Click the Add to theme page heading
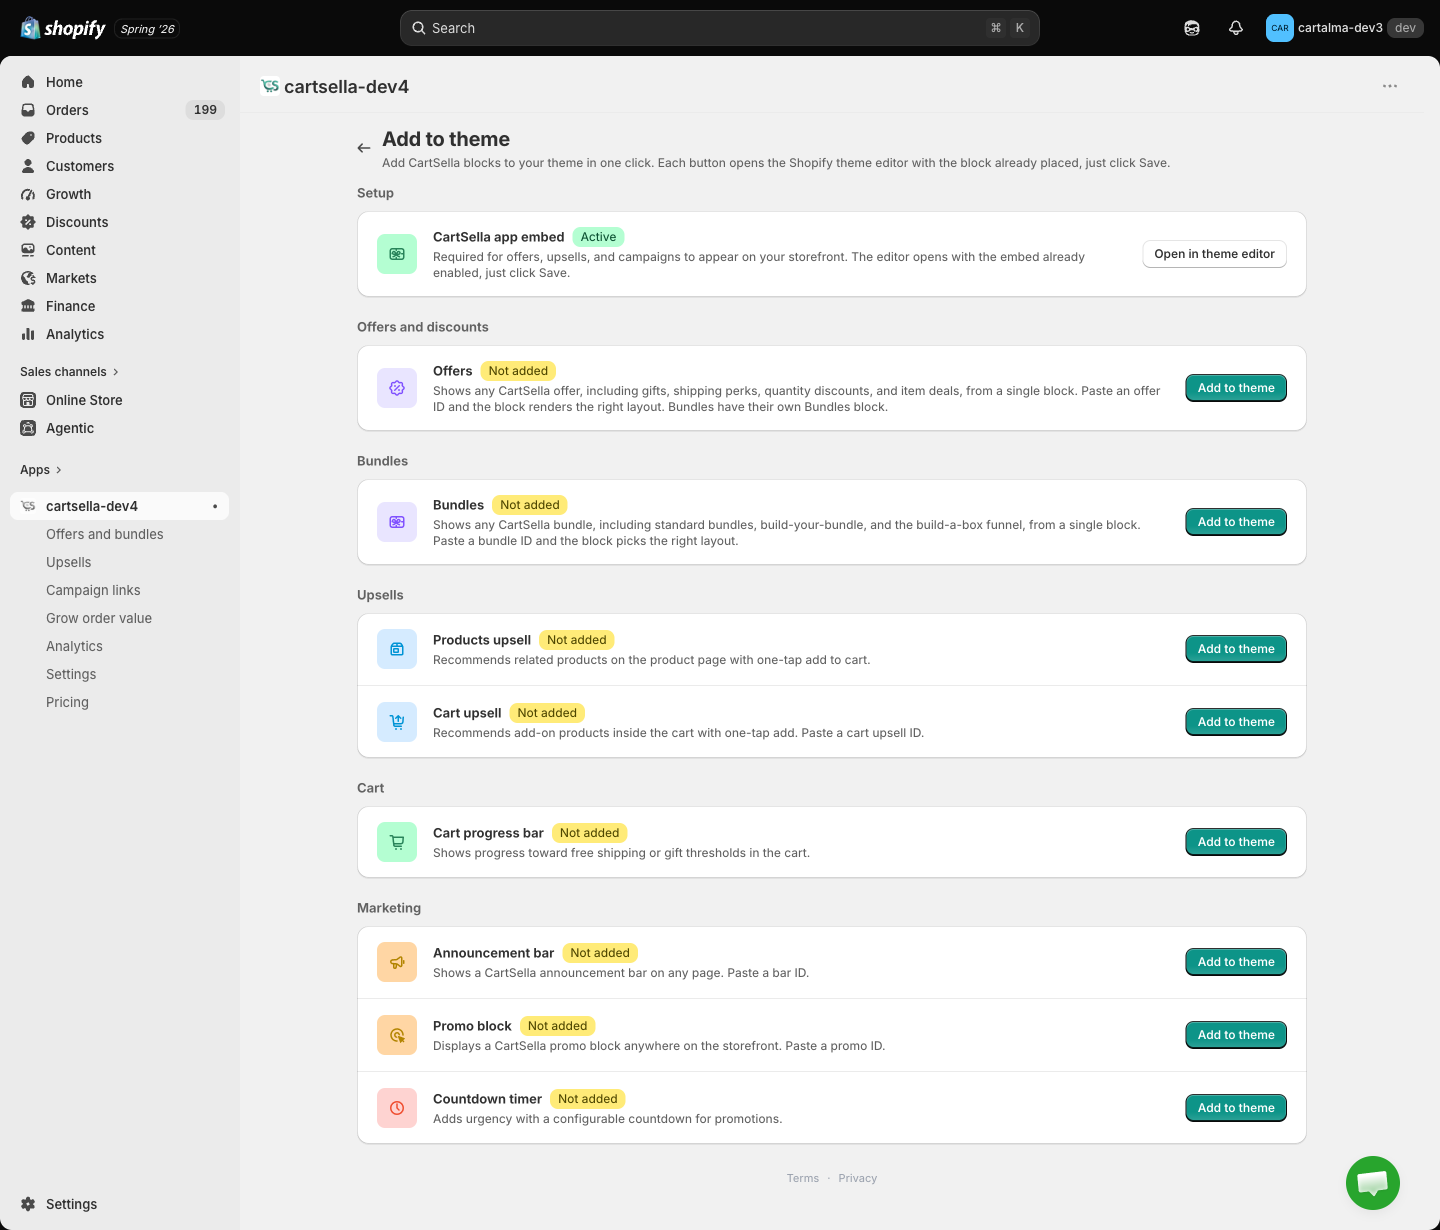The width and height of the screenshot is (1440, 1230). pos(446,139)
